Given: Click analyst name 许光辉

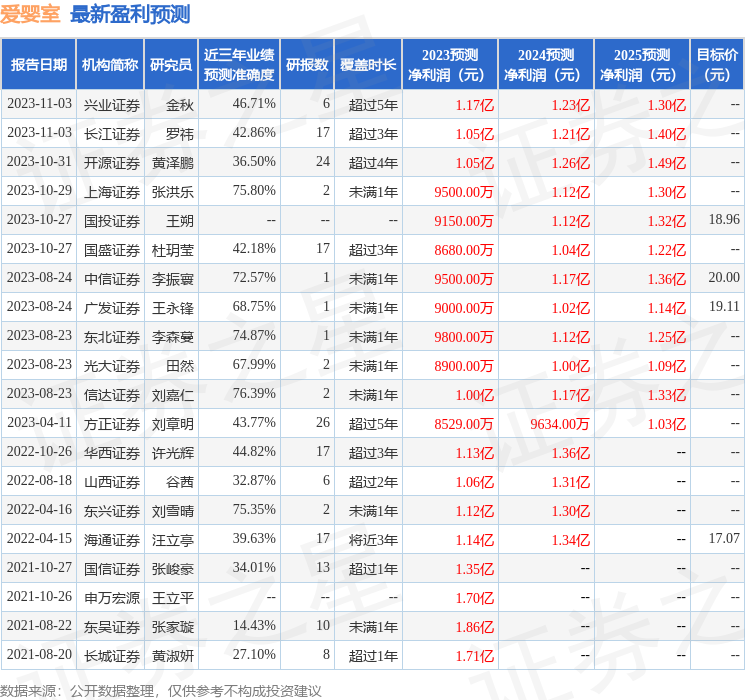Looking at the screenshot, I should click(173, 453).
